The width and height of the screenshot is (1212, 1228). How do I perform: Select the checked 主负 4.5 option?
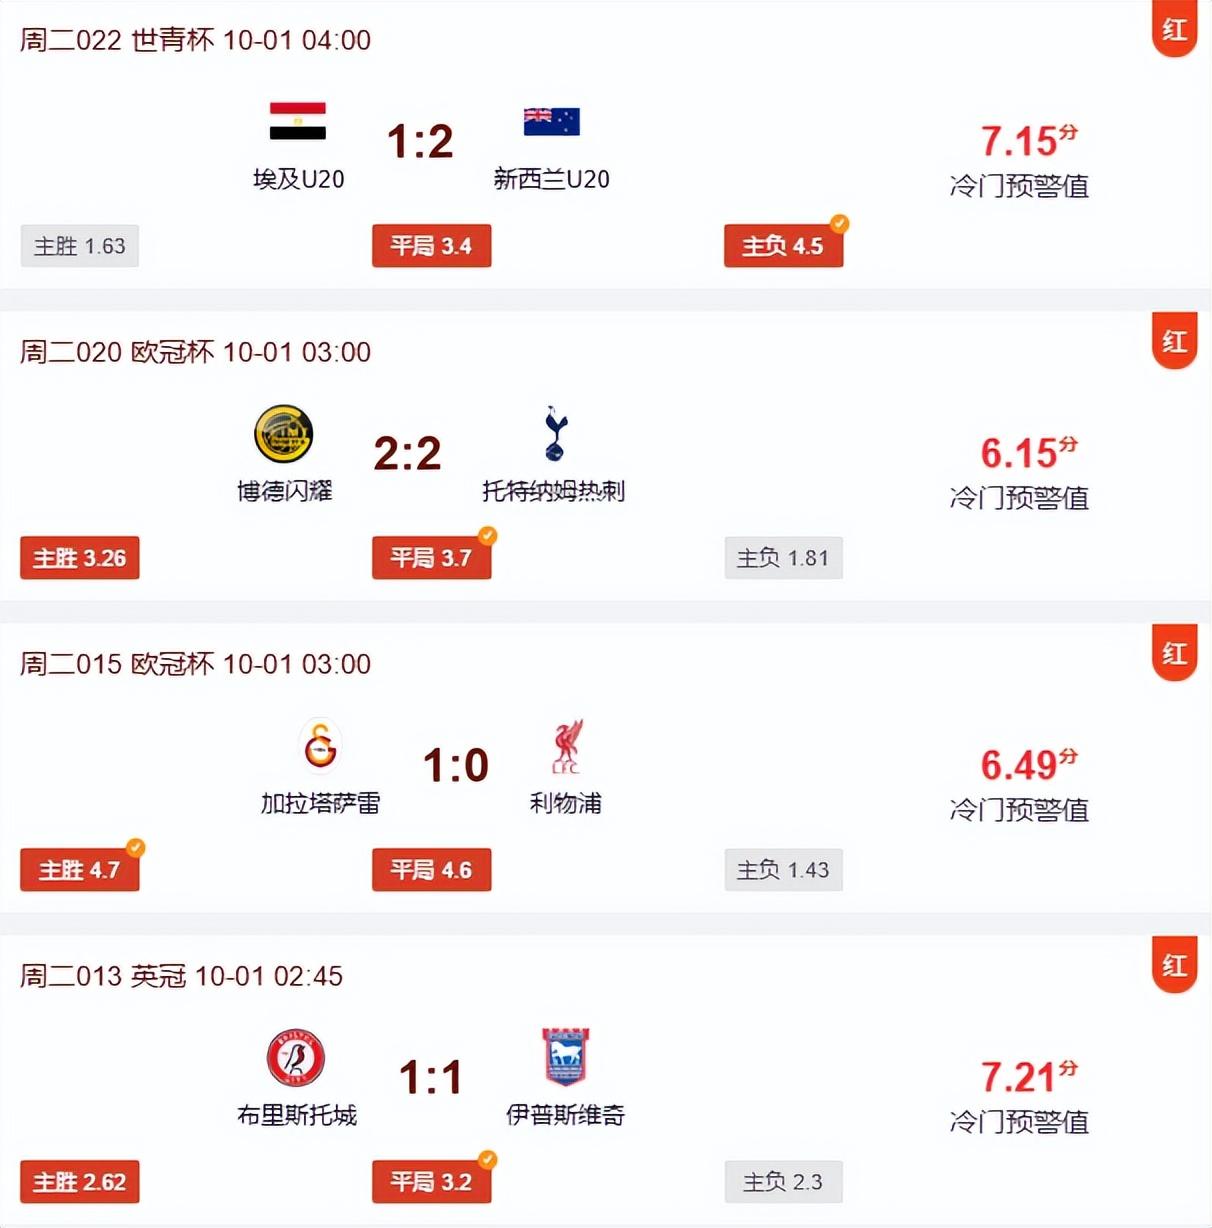pyautogui.click(x=783, y=246)
